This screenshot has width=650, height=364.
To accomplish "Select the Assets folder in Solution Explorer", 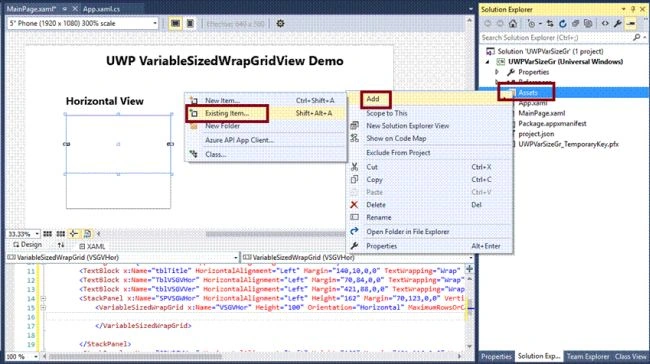I will (528, 93).
